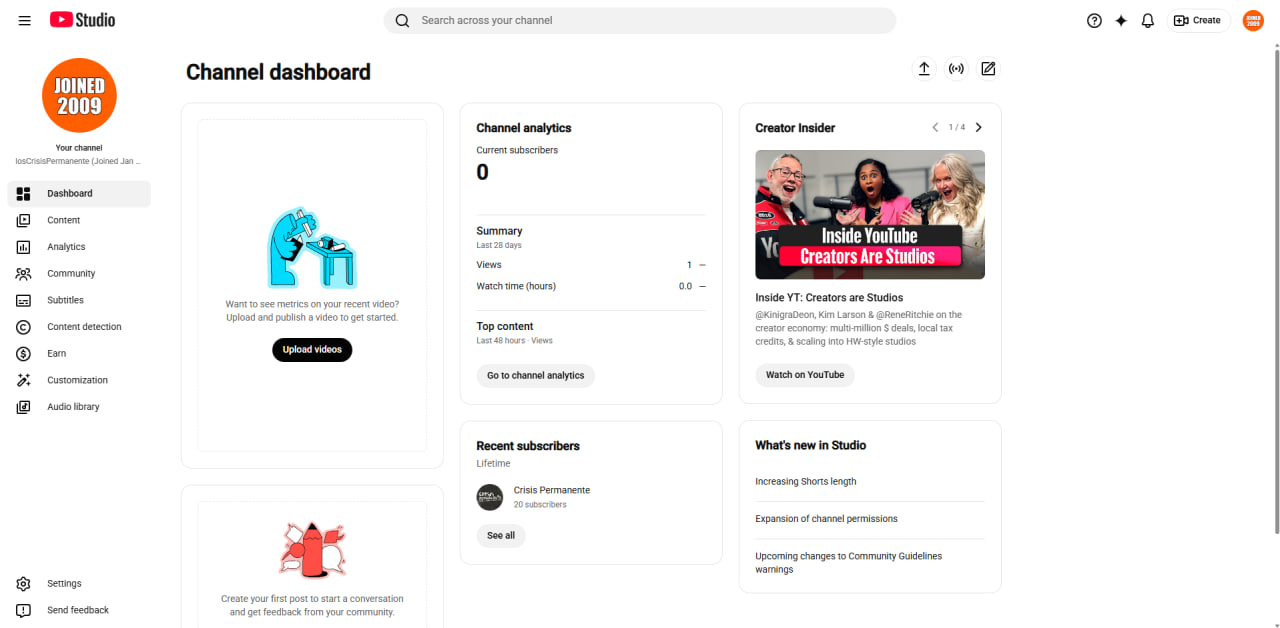
Task: Open the help question mark icon
Action: click(x=1094, y=20)
